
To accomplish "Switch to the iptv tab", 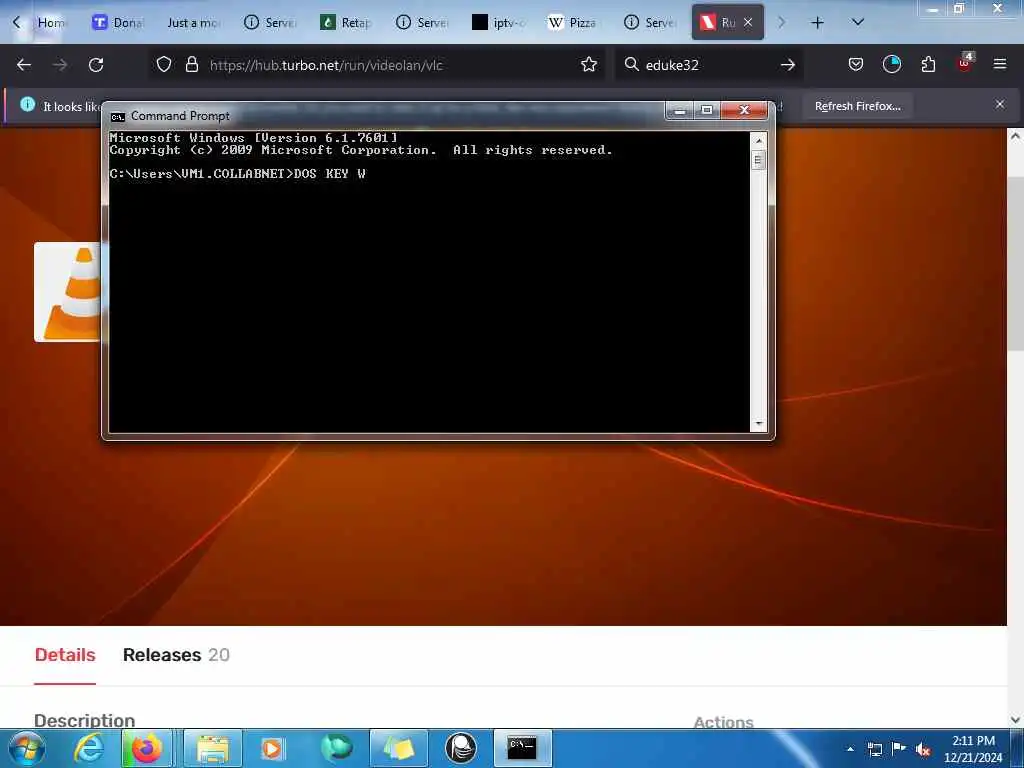I will [x=498, y=23].
